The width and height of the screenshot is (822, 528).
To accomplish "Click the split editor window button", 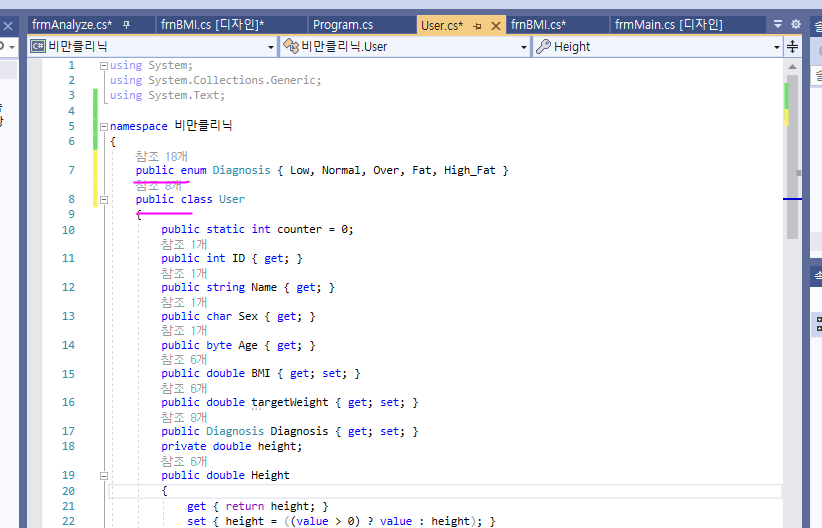I will point(793,47).
